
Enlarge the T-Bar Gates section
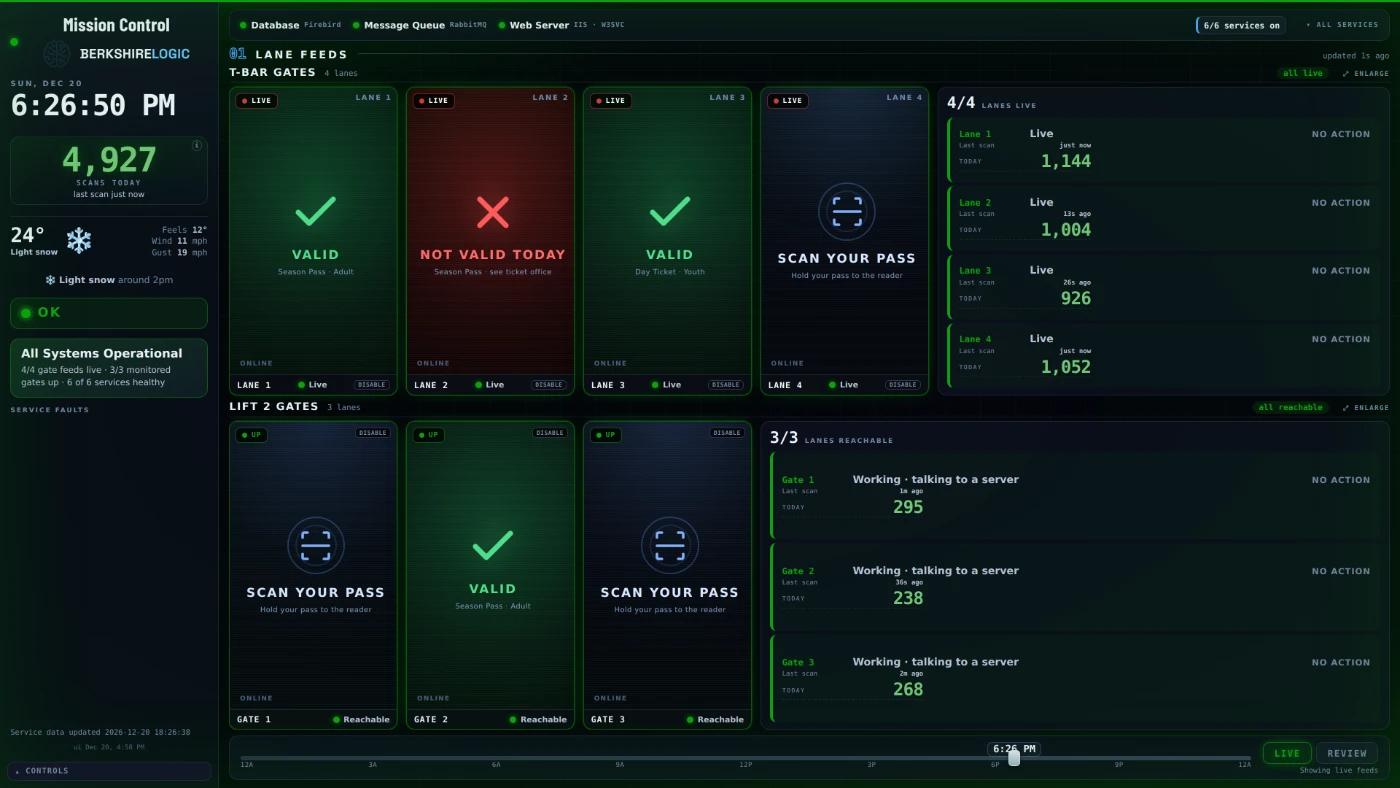pos(1365,73)
